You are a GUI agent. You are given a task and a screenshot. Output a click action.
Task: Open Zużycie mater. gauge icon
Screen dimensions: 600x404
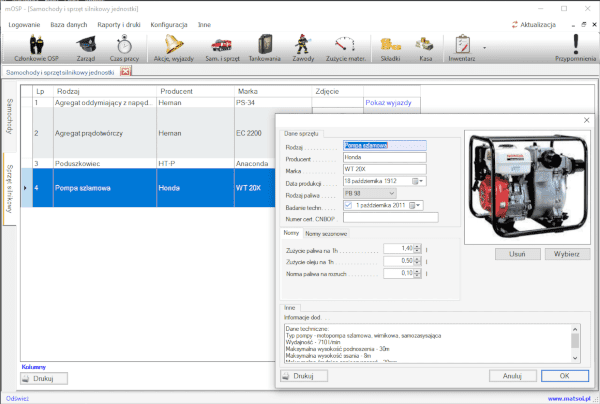(346, 47)
